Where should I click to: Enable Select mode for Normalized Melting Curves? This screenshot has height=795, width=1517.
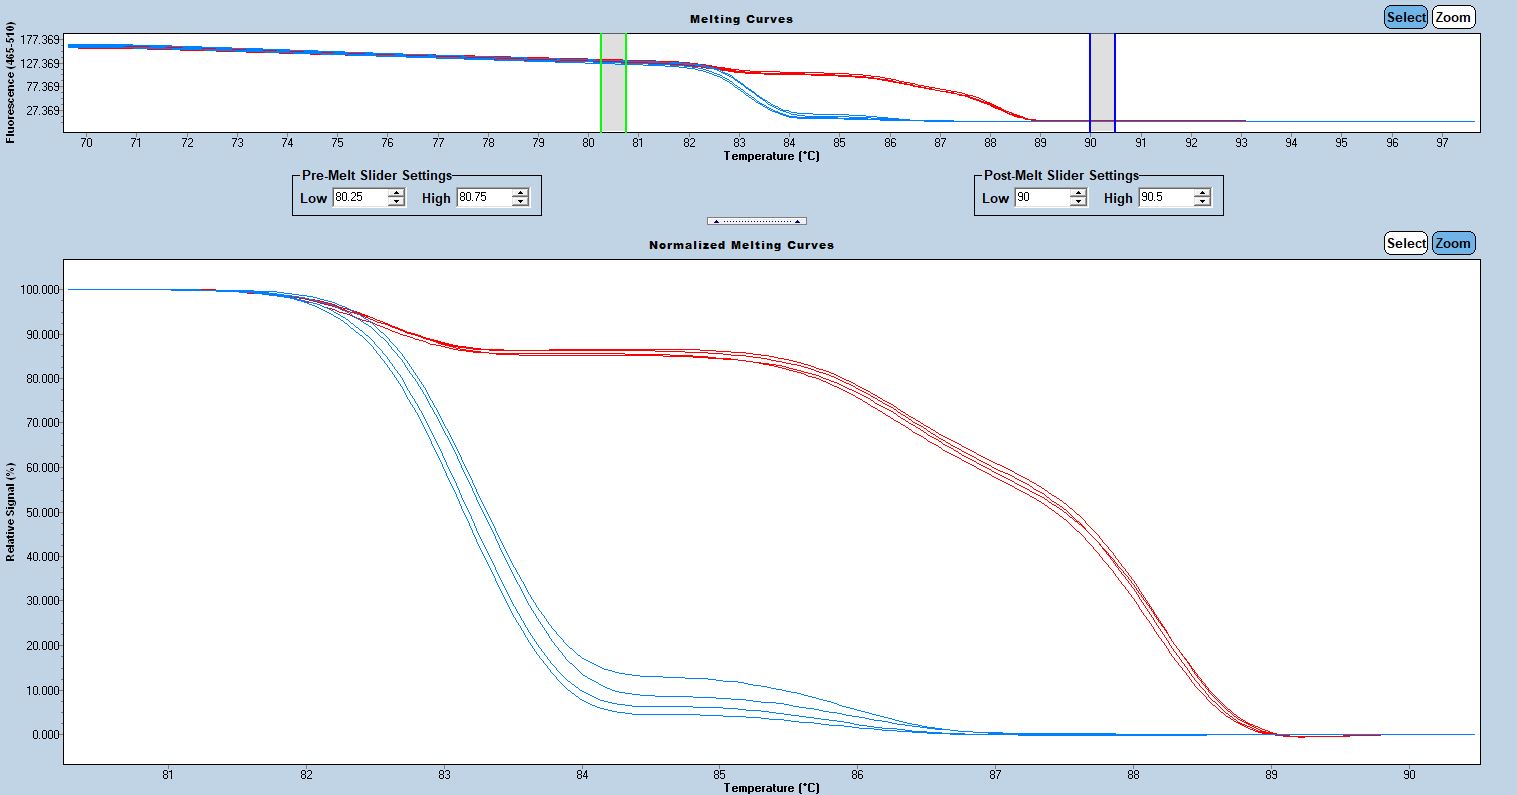1405,243
